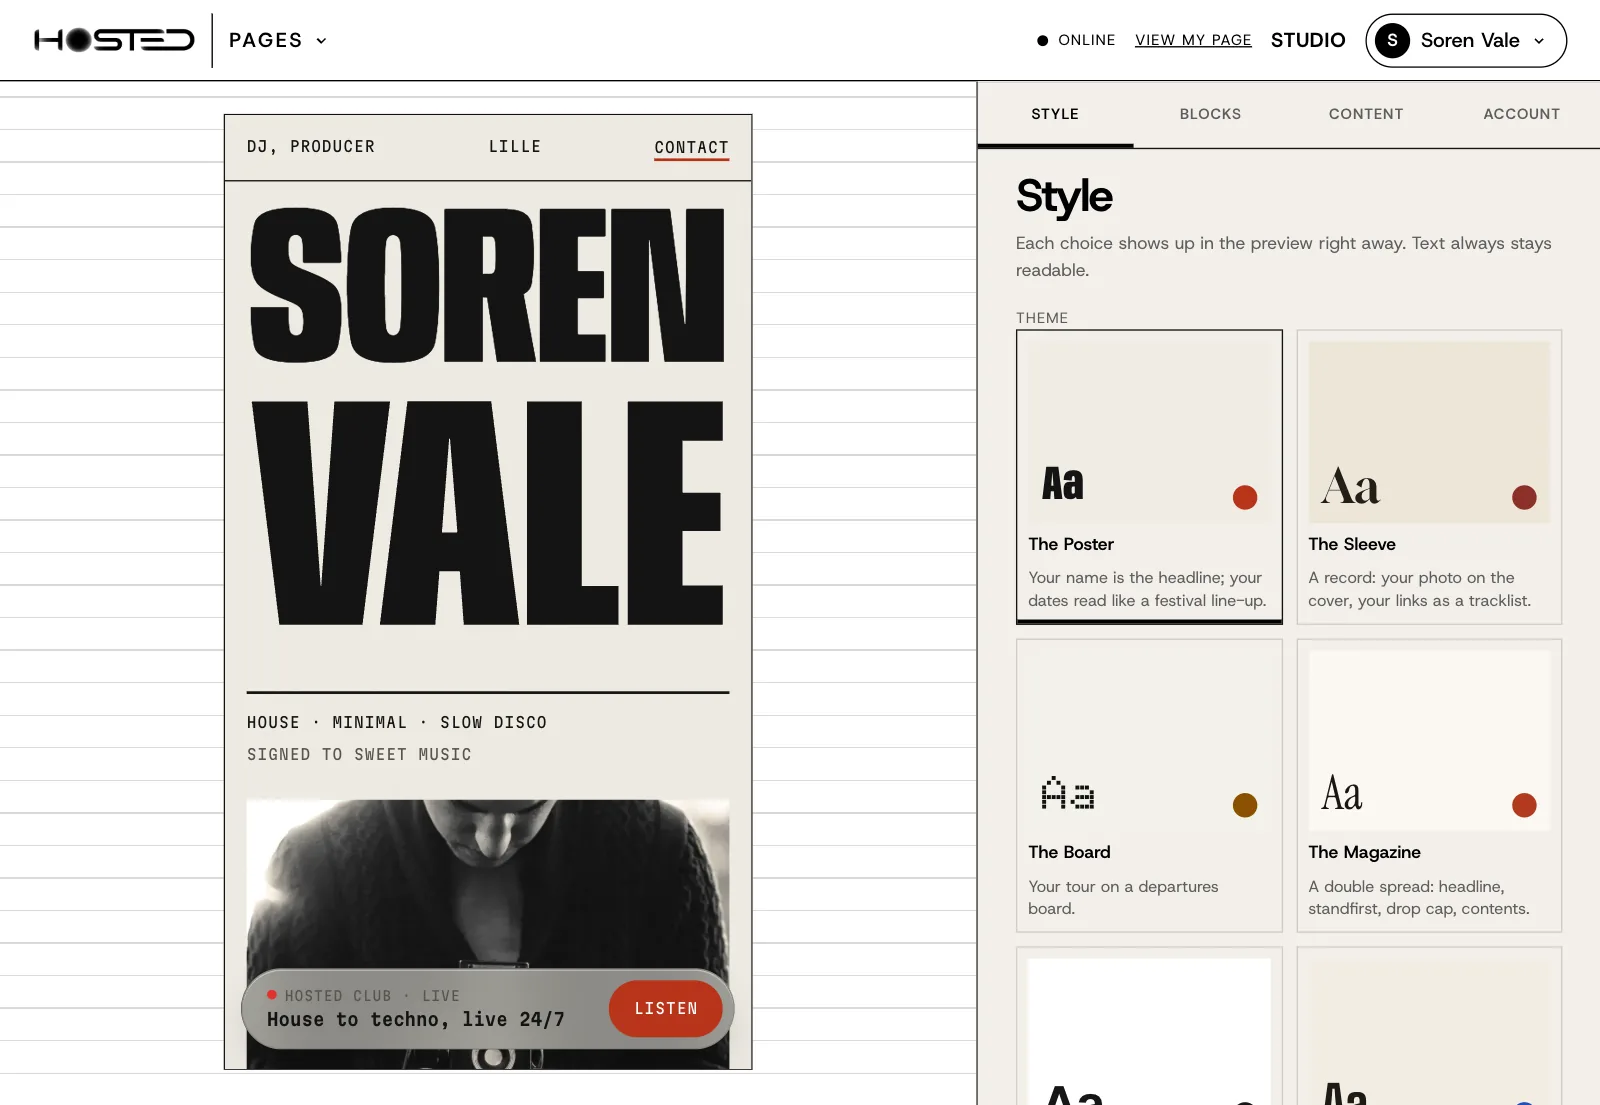Image resolution: width=1600 pixels, height=1105 pixels.
Task: Click 'SIGNED TO SWEET MUSIC' text
Action: point(359,754)
